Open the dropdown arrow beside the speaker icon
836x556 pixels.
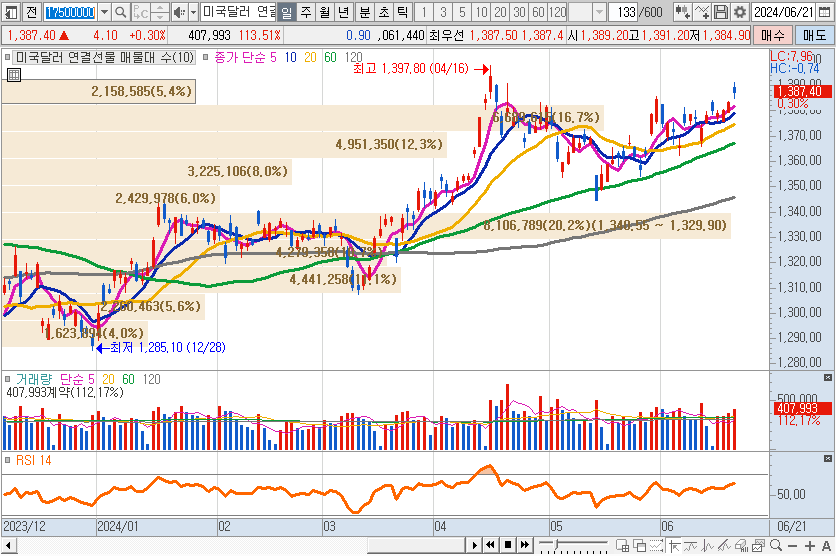pos(192,12)
